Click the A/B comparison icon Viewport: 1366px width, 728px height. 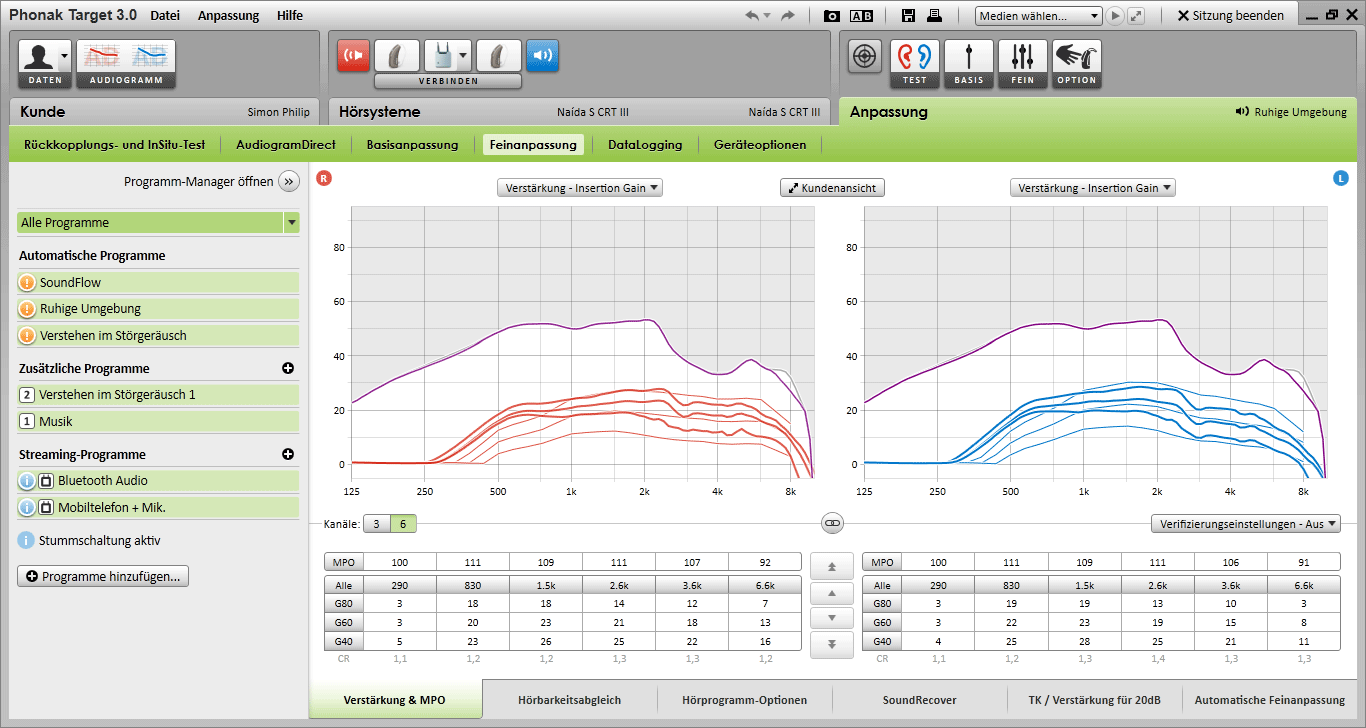click(x=861, y=15)
